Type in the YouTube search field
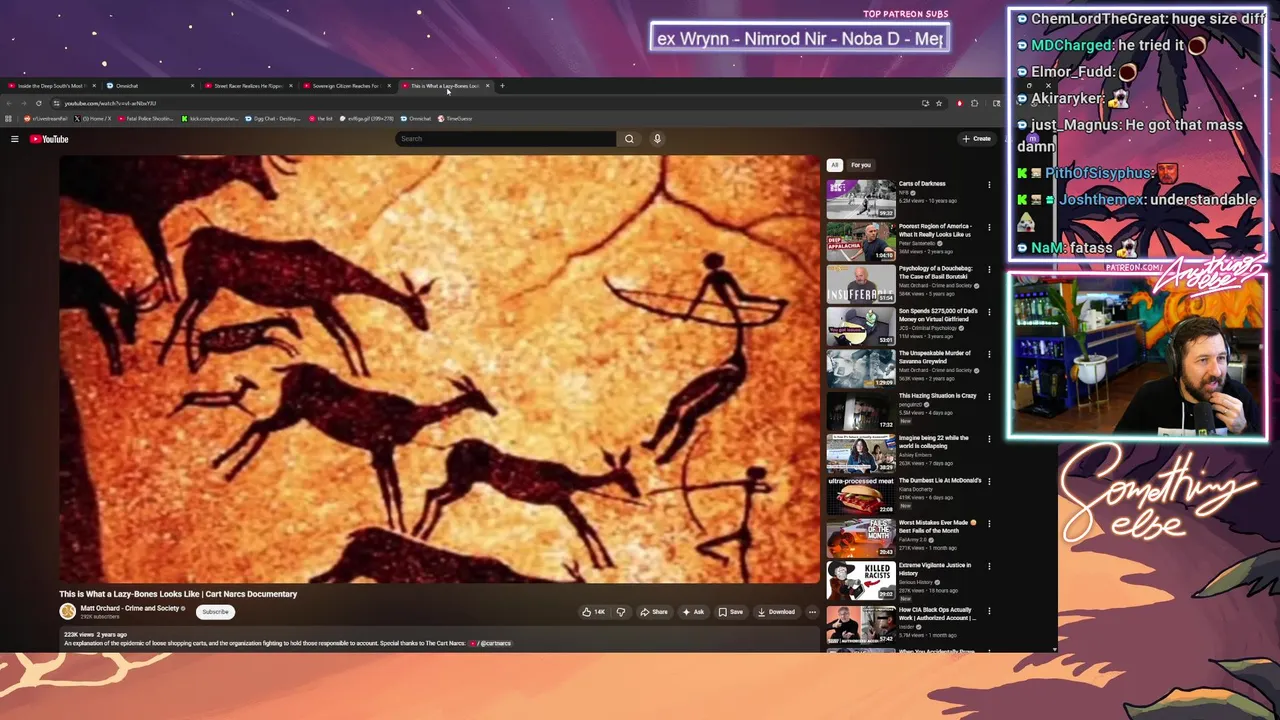 (505, 139)
